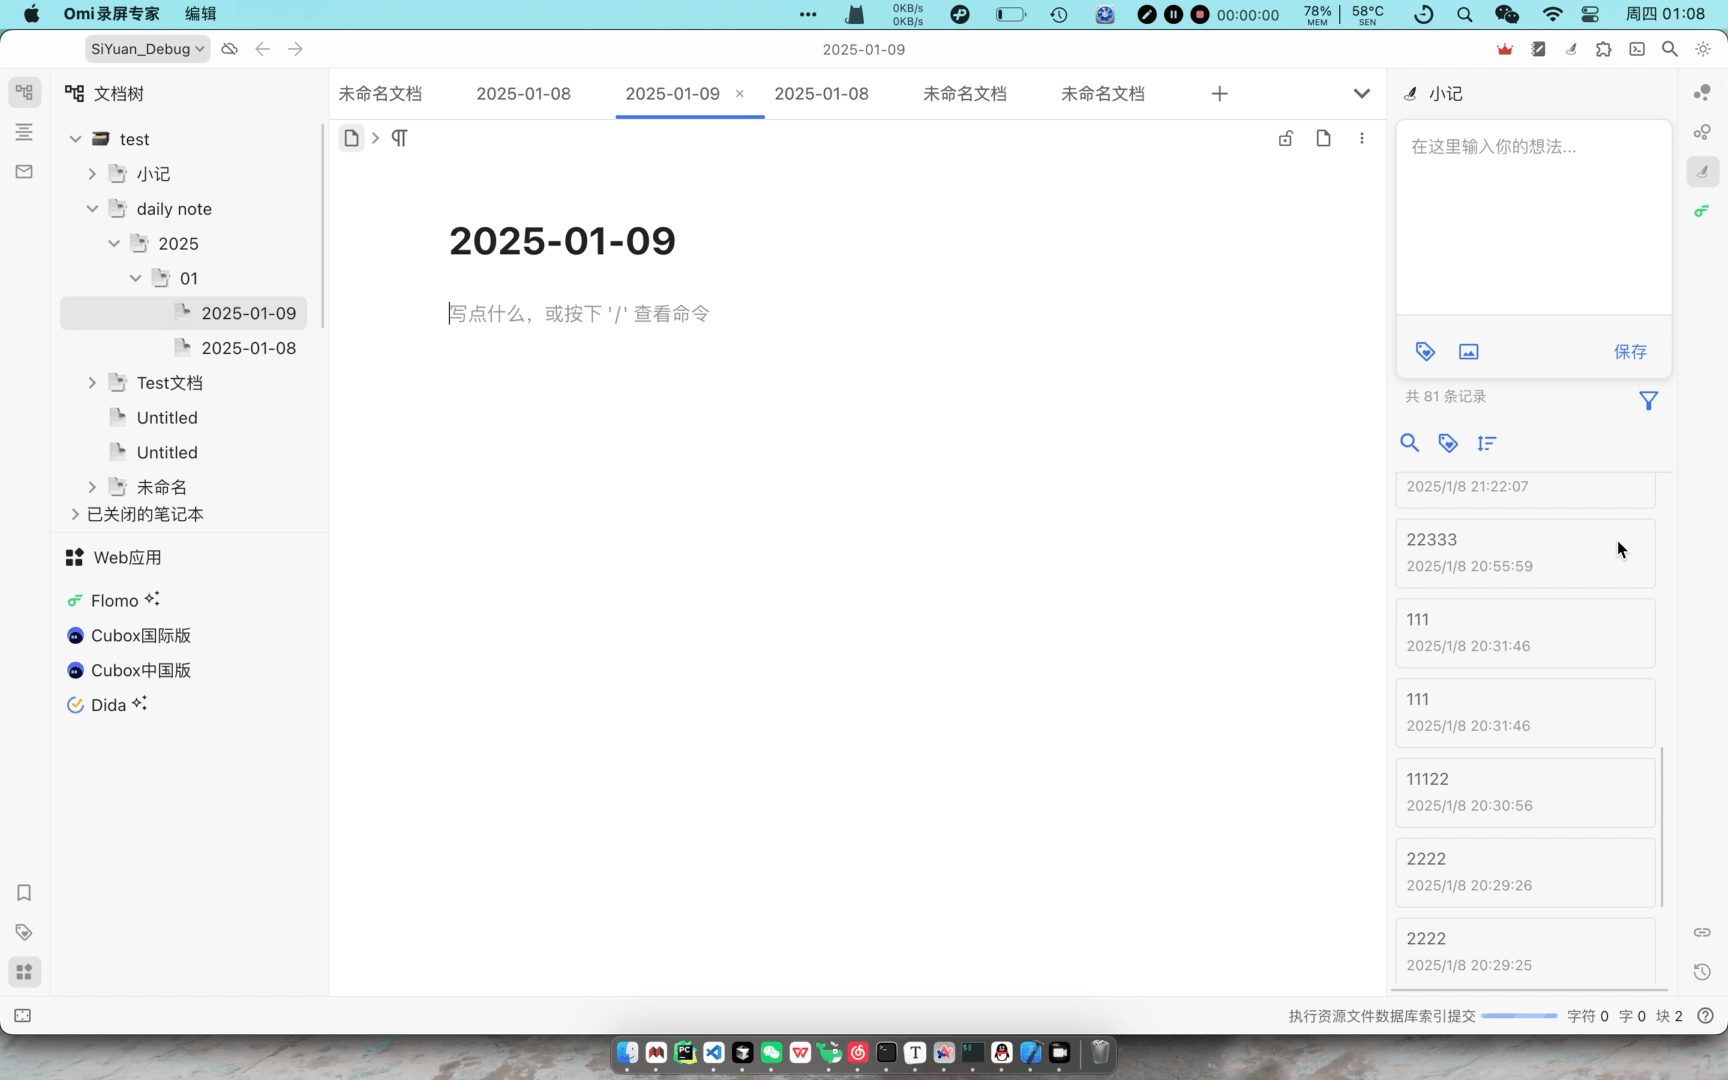The width and height of the screenshot is (1728, 1080).
Task: Switch to the 2025-01-08 tab
Action: click(523, 93)
